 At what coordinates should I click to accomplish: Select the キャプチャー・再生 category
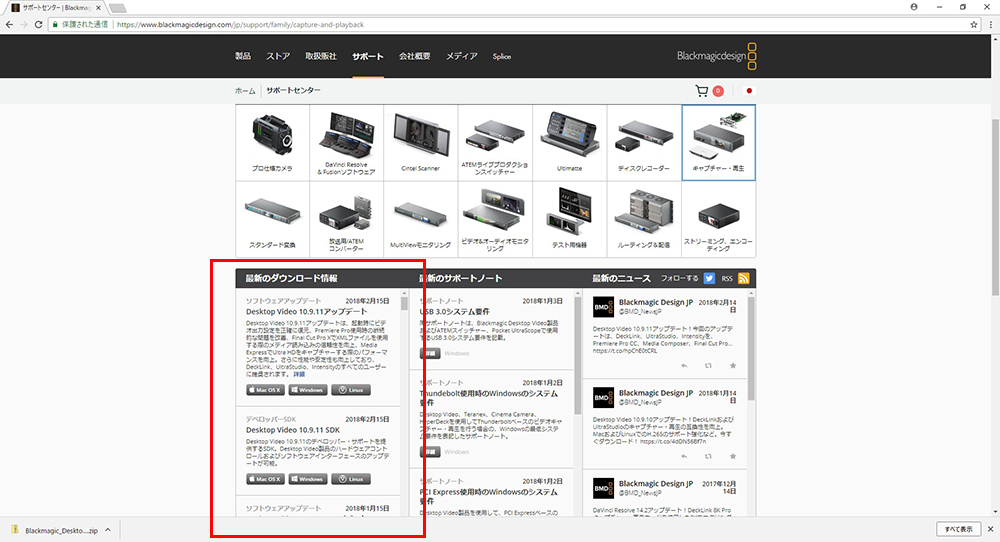coord(719,143)
